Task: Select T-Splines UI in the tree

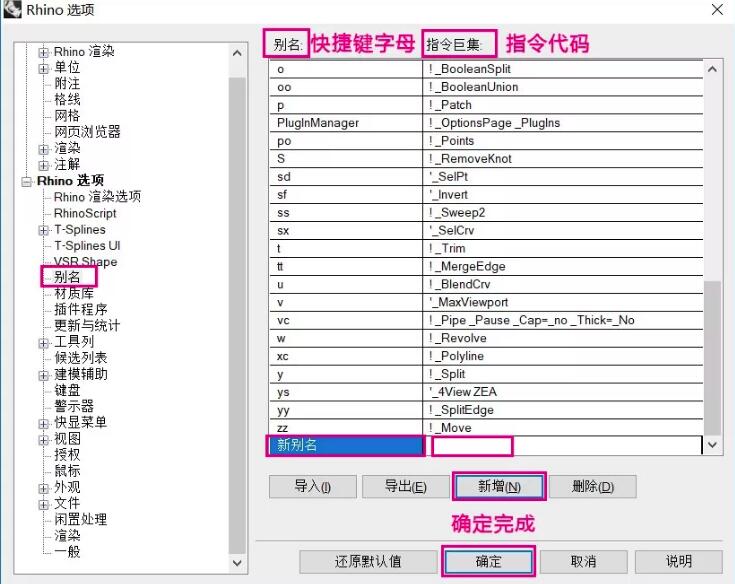Action: pos(87,246)
